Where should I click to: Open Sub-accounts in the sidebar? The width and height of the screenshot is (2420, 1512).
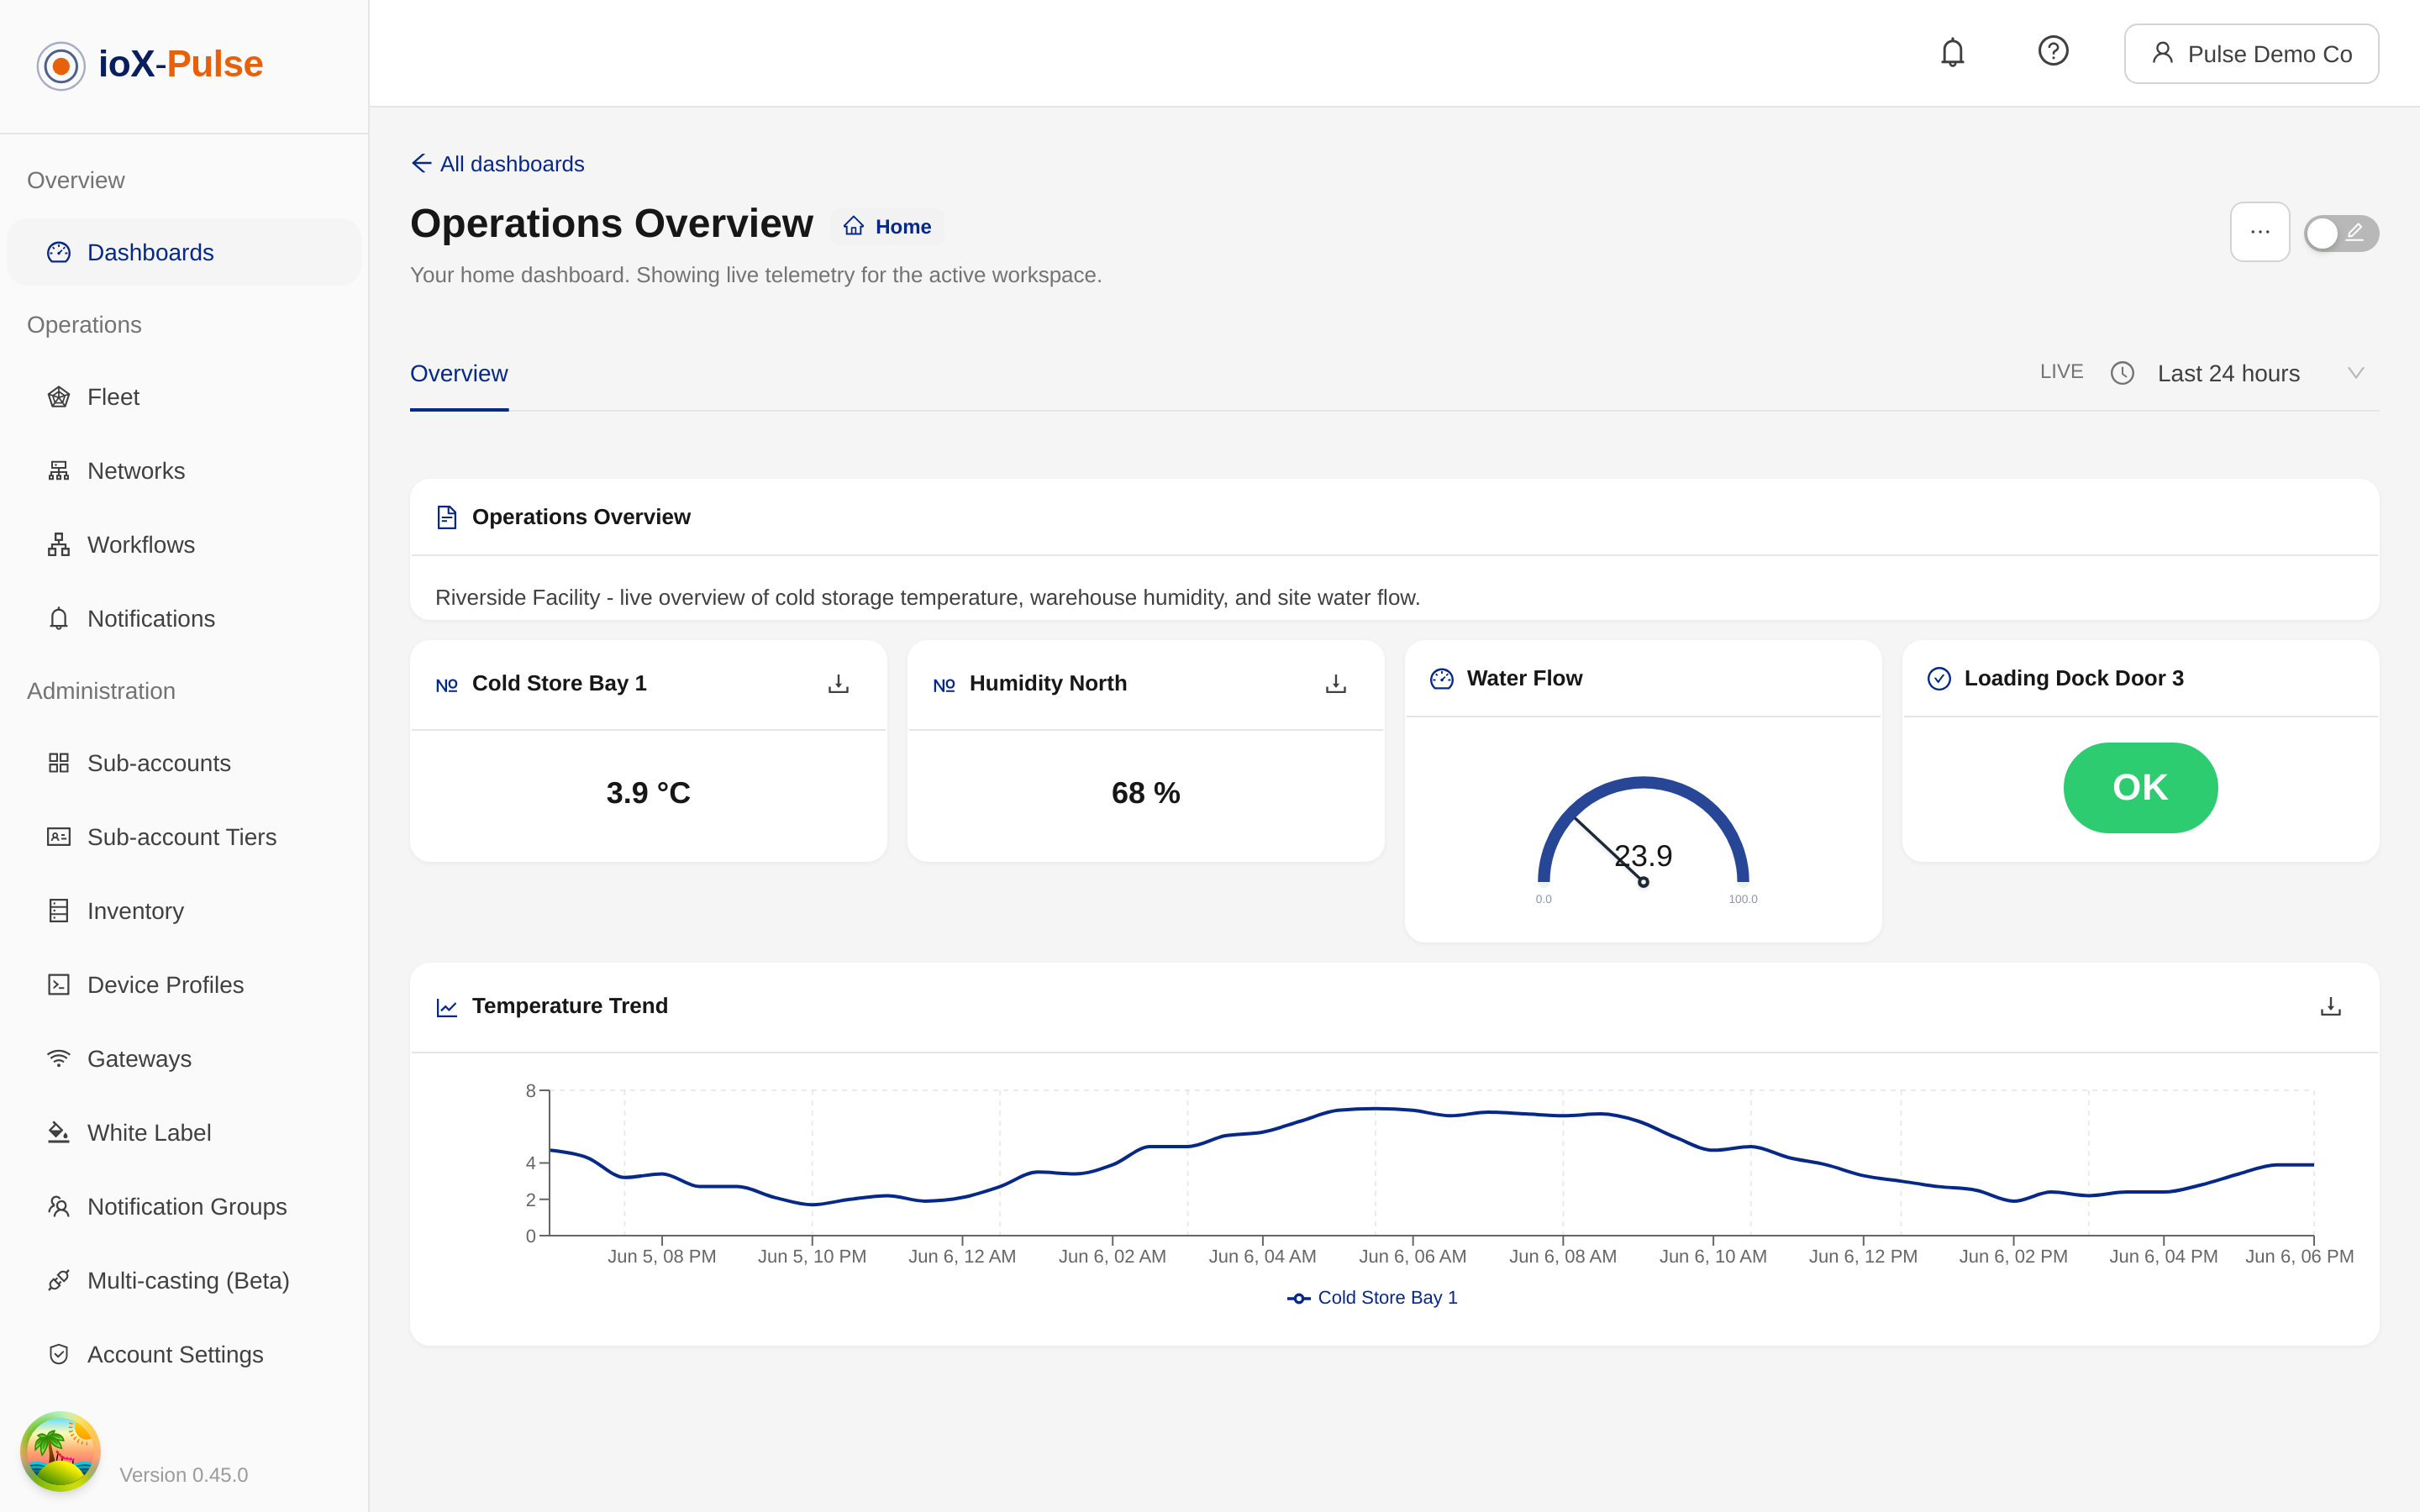(184, 763)
